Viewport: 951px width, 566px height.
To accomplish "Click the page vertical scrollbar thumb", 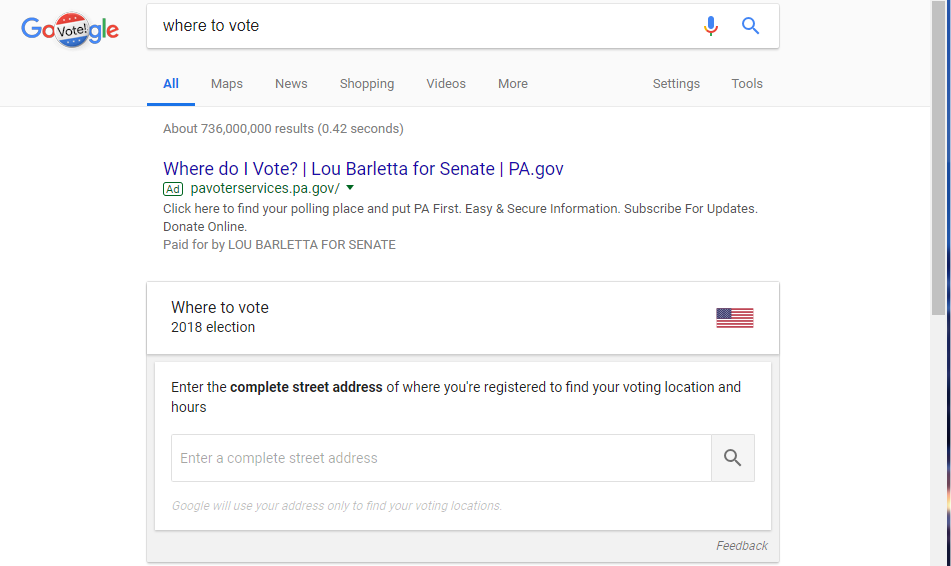I will [938, 158].
